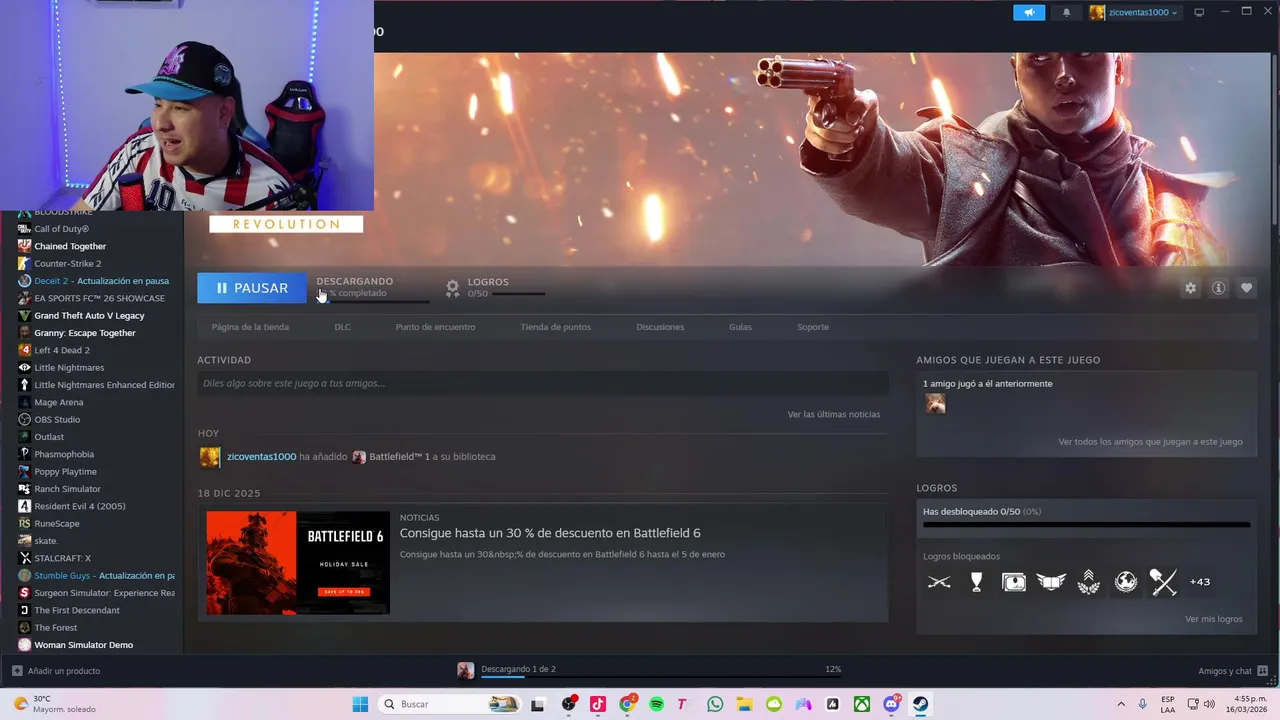Select Counter-Strike 2 in library list
The image size is (1280, 720).
point(68,264)
